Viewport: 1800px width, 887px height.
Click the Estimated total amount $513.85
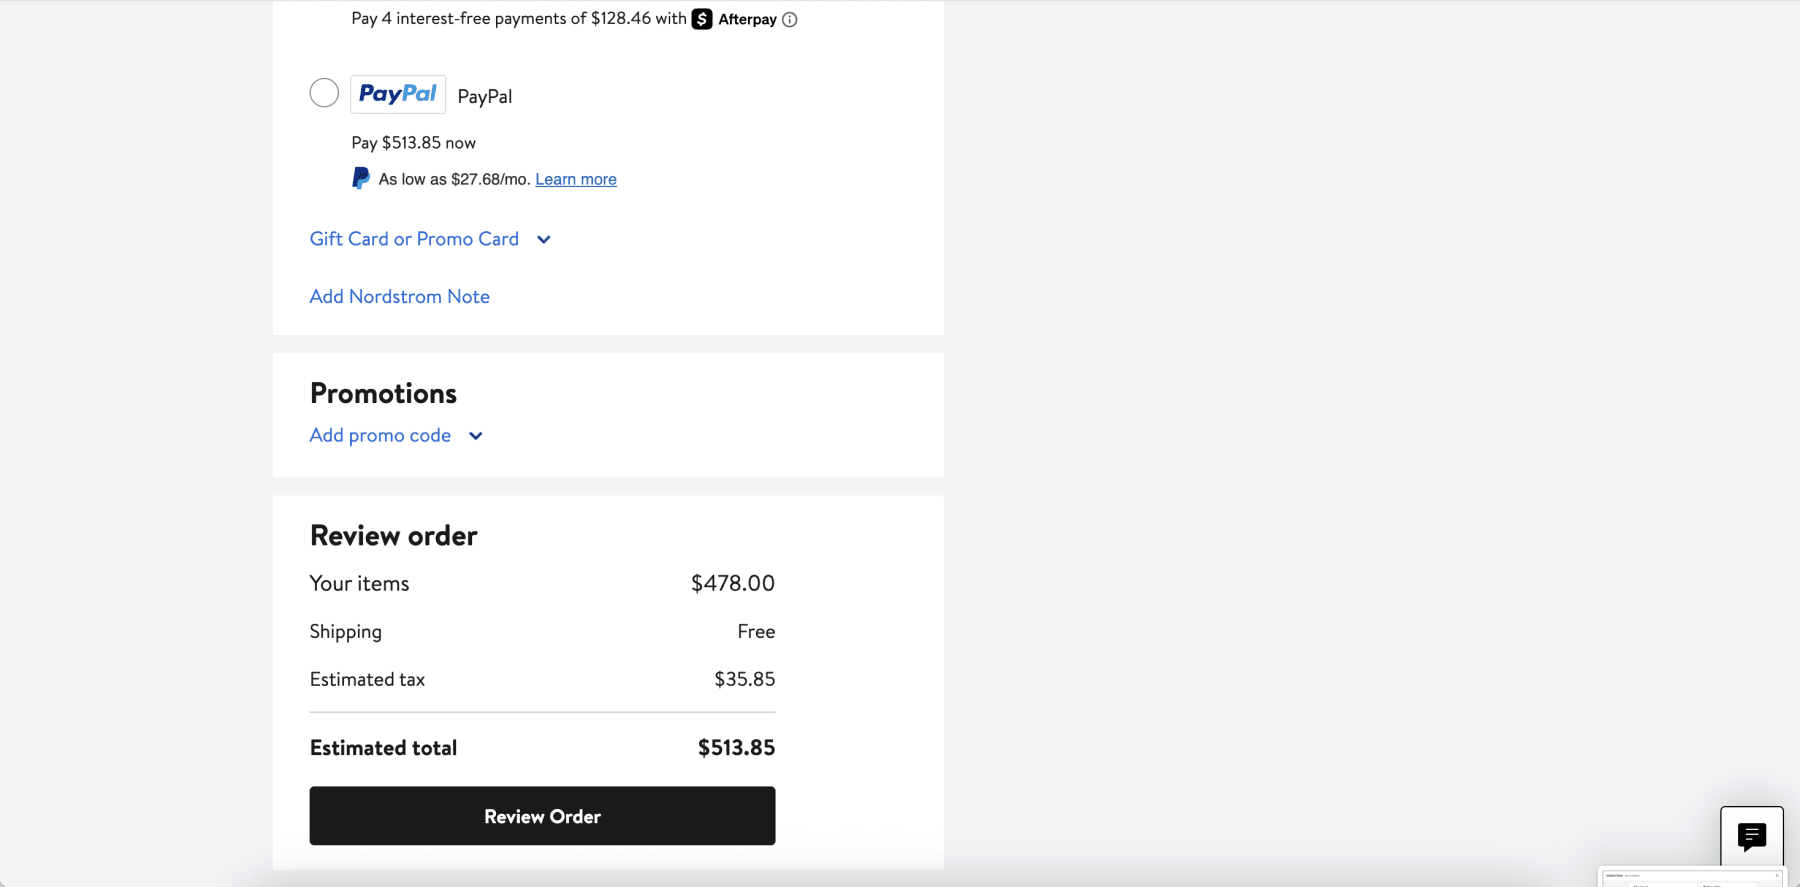tap(736, 748)
